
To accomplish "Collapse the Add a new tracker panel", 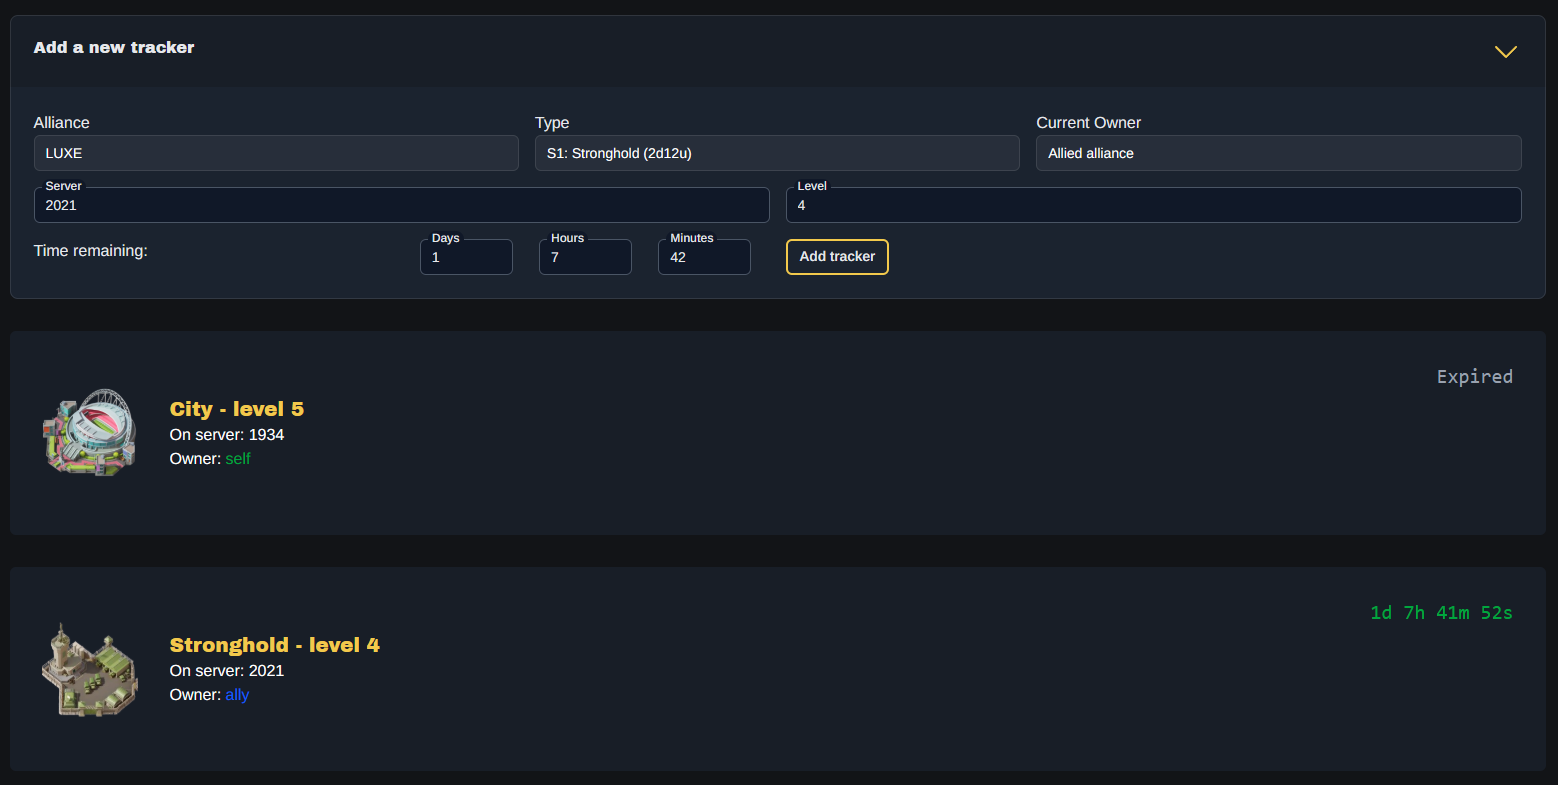I will click(x=1505, y=51).
